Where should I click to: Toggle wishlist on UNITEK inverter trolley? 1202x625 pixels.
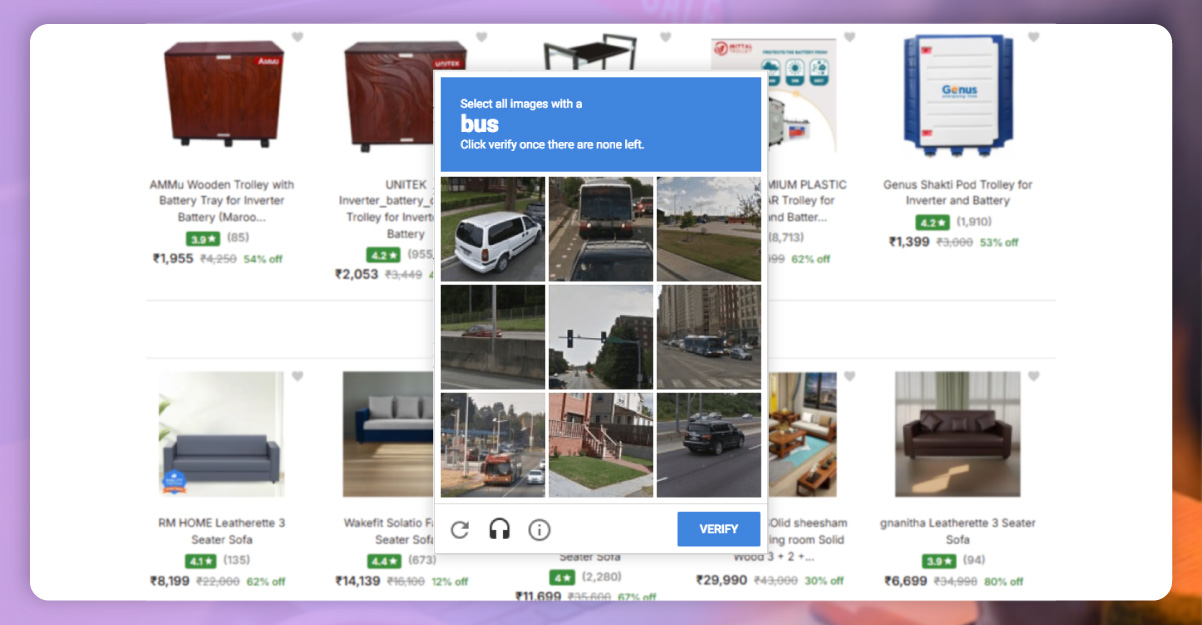pyautogui.click(x=479, y=37)
